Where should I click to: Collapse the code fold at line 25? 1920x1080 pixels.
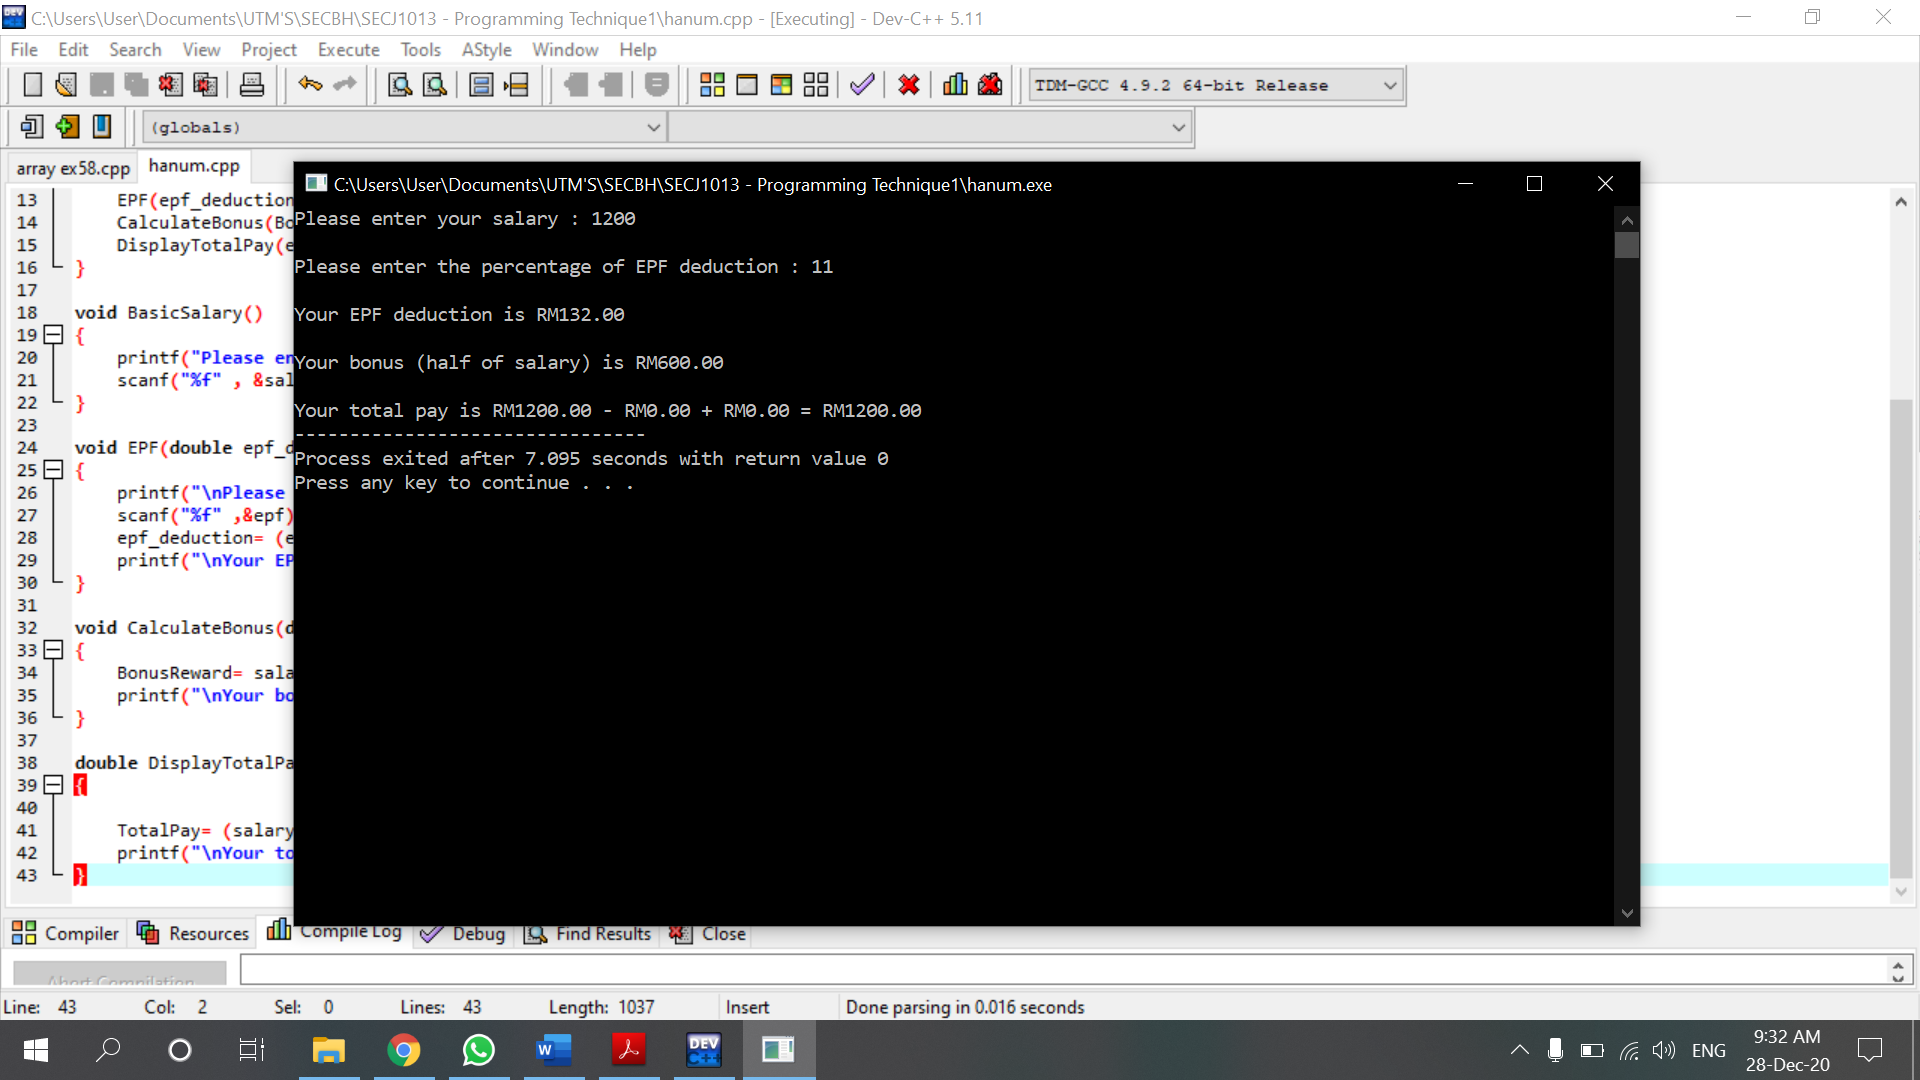54,470
